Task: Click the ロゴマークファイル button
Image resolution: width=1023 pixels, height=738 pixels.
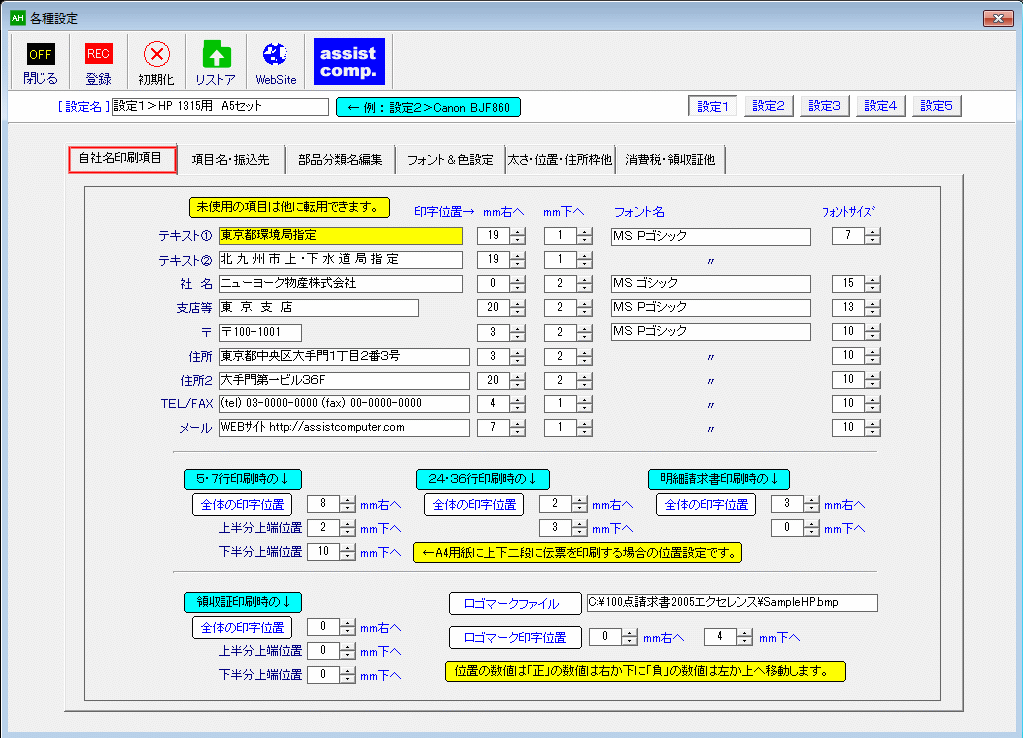Action: pos(515,604)
